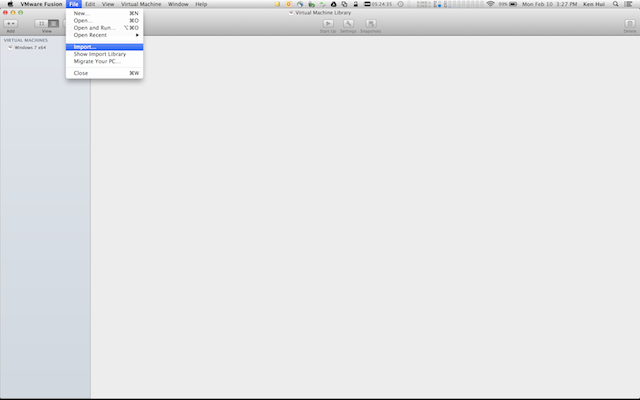Choose Import... from File menu
The width and height of the screenshot is (640, 400).
point(104,47)
